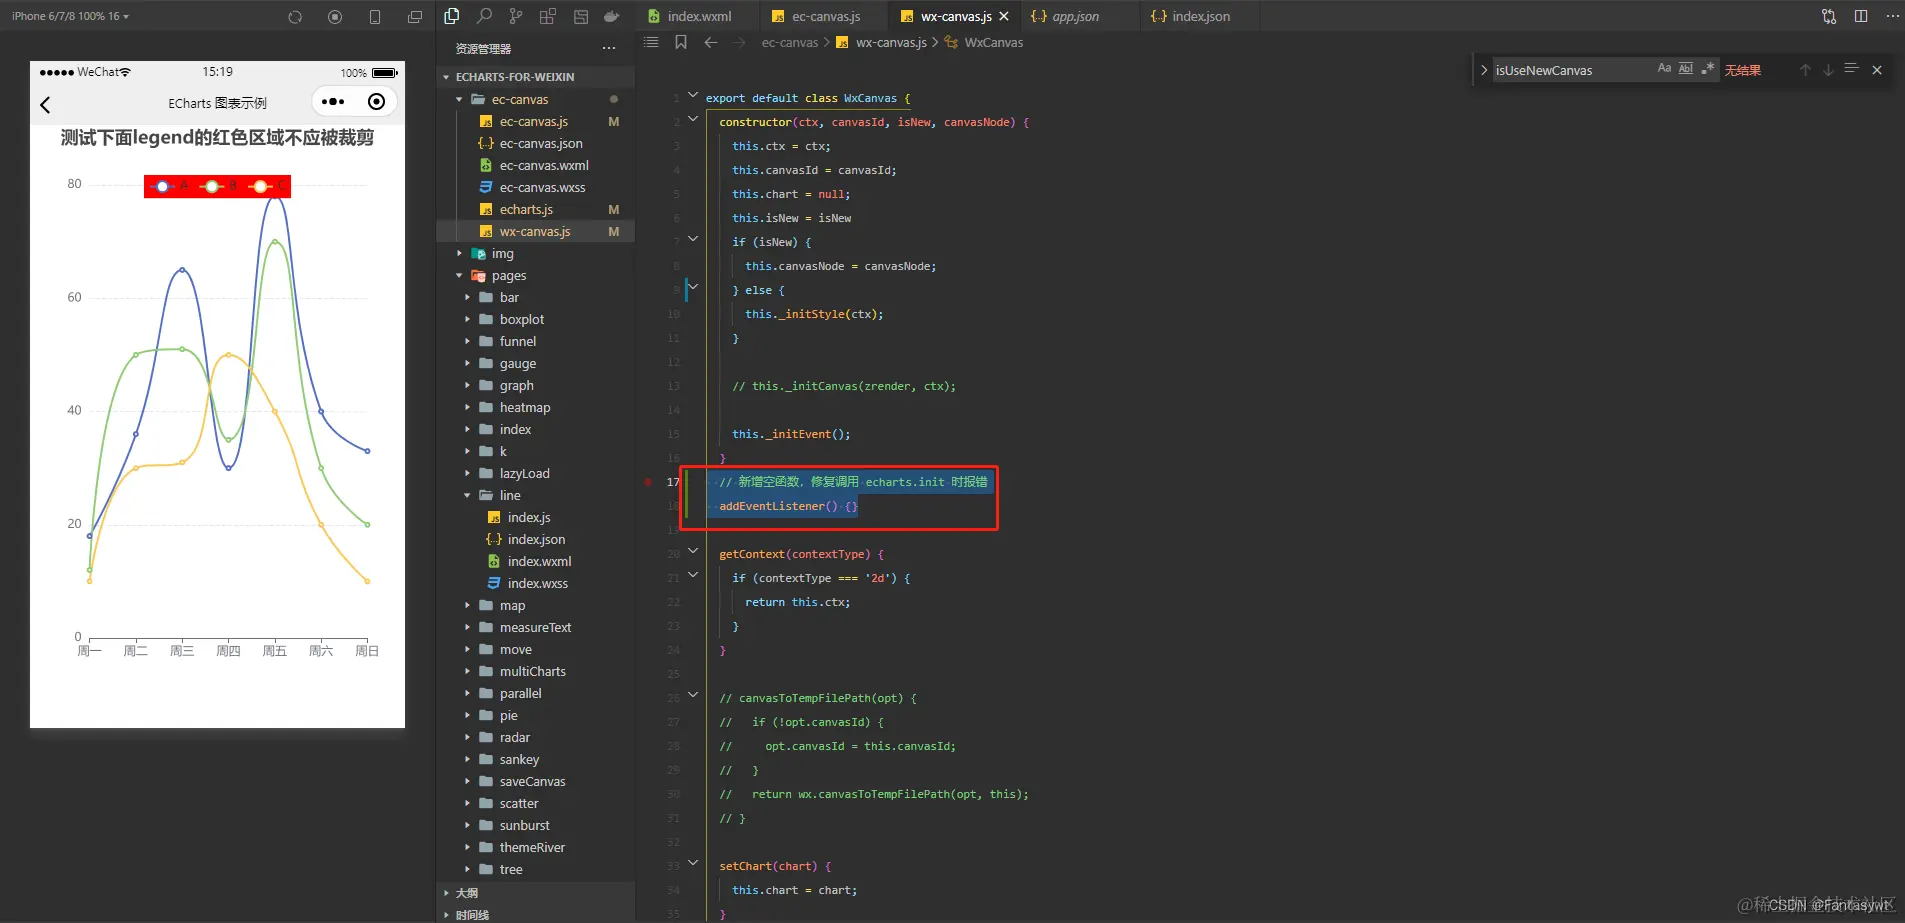Expand the 大纲 outline section
Image resolution: width=1905 pixels, height=923 pixels.
point(535,893)
